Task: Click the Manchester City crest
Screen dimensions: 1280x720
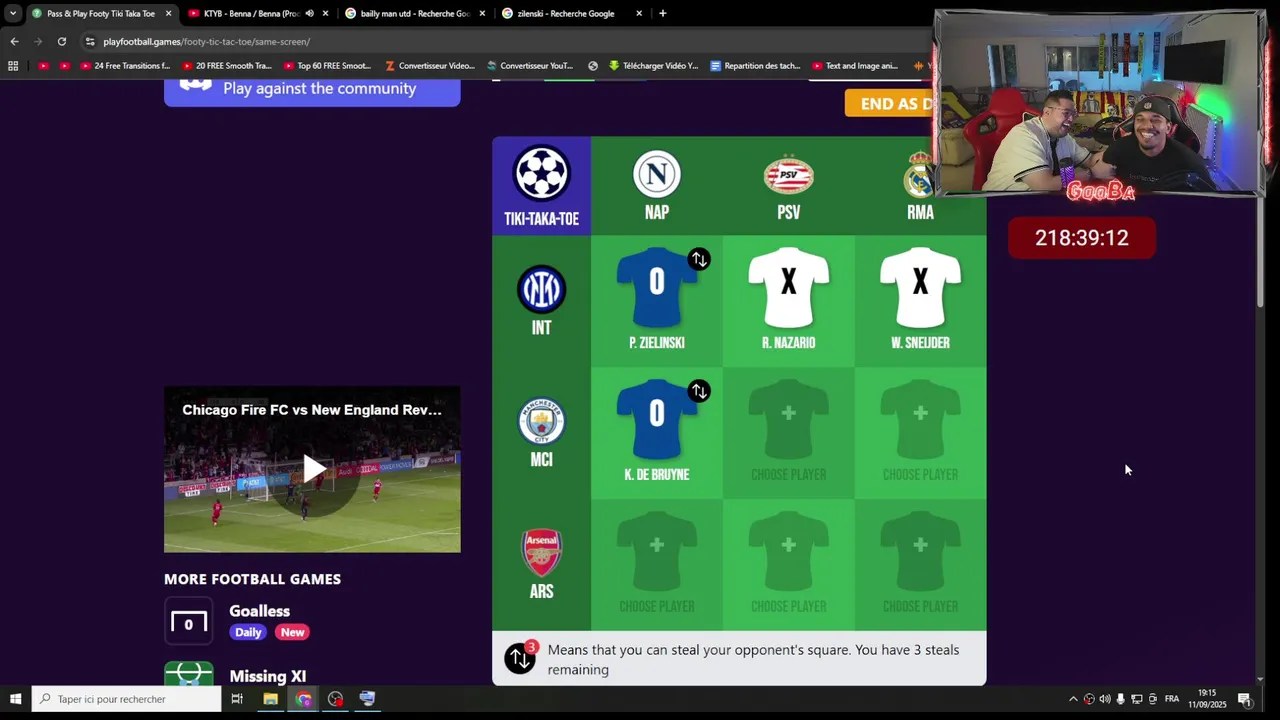Action: coord(541,422)
